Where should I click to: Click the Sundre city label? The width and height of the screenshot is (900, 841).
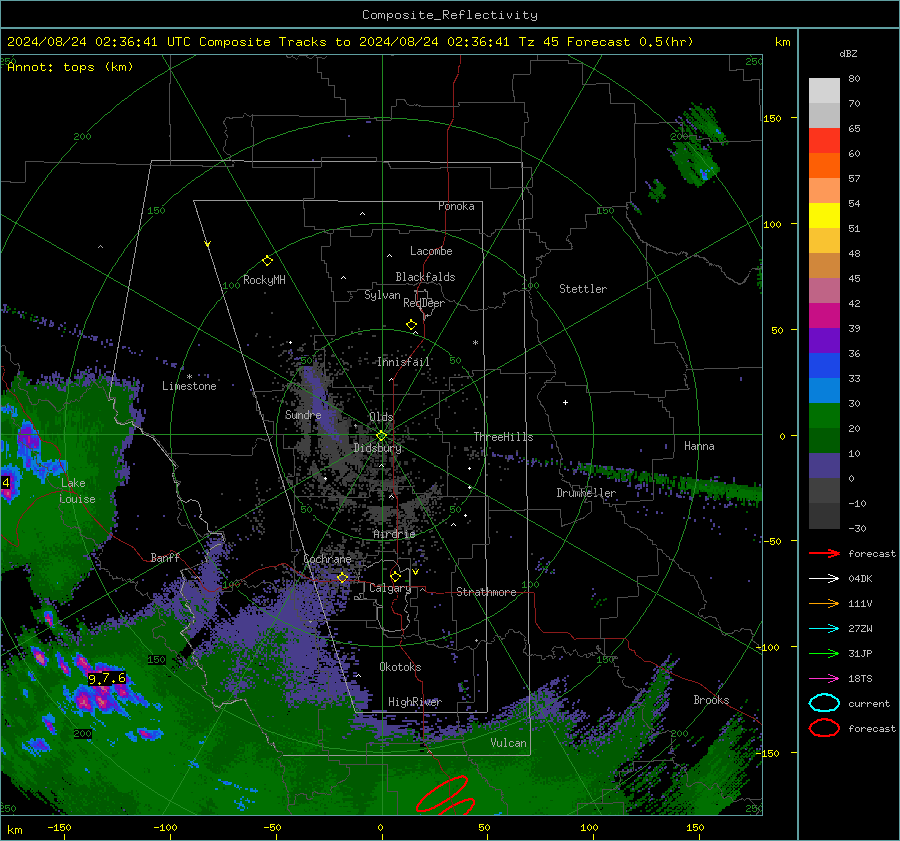click(303, 415)
